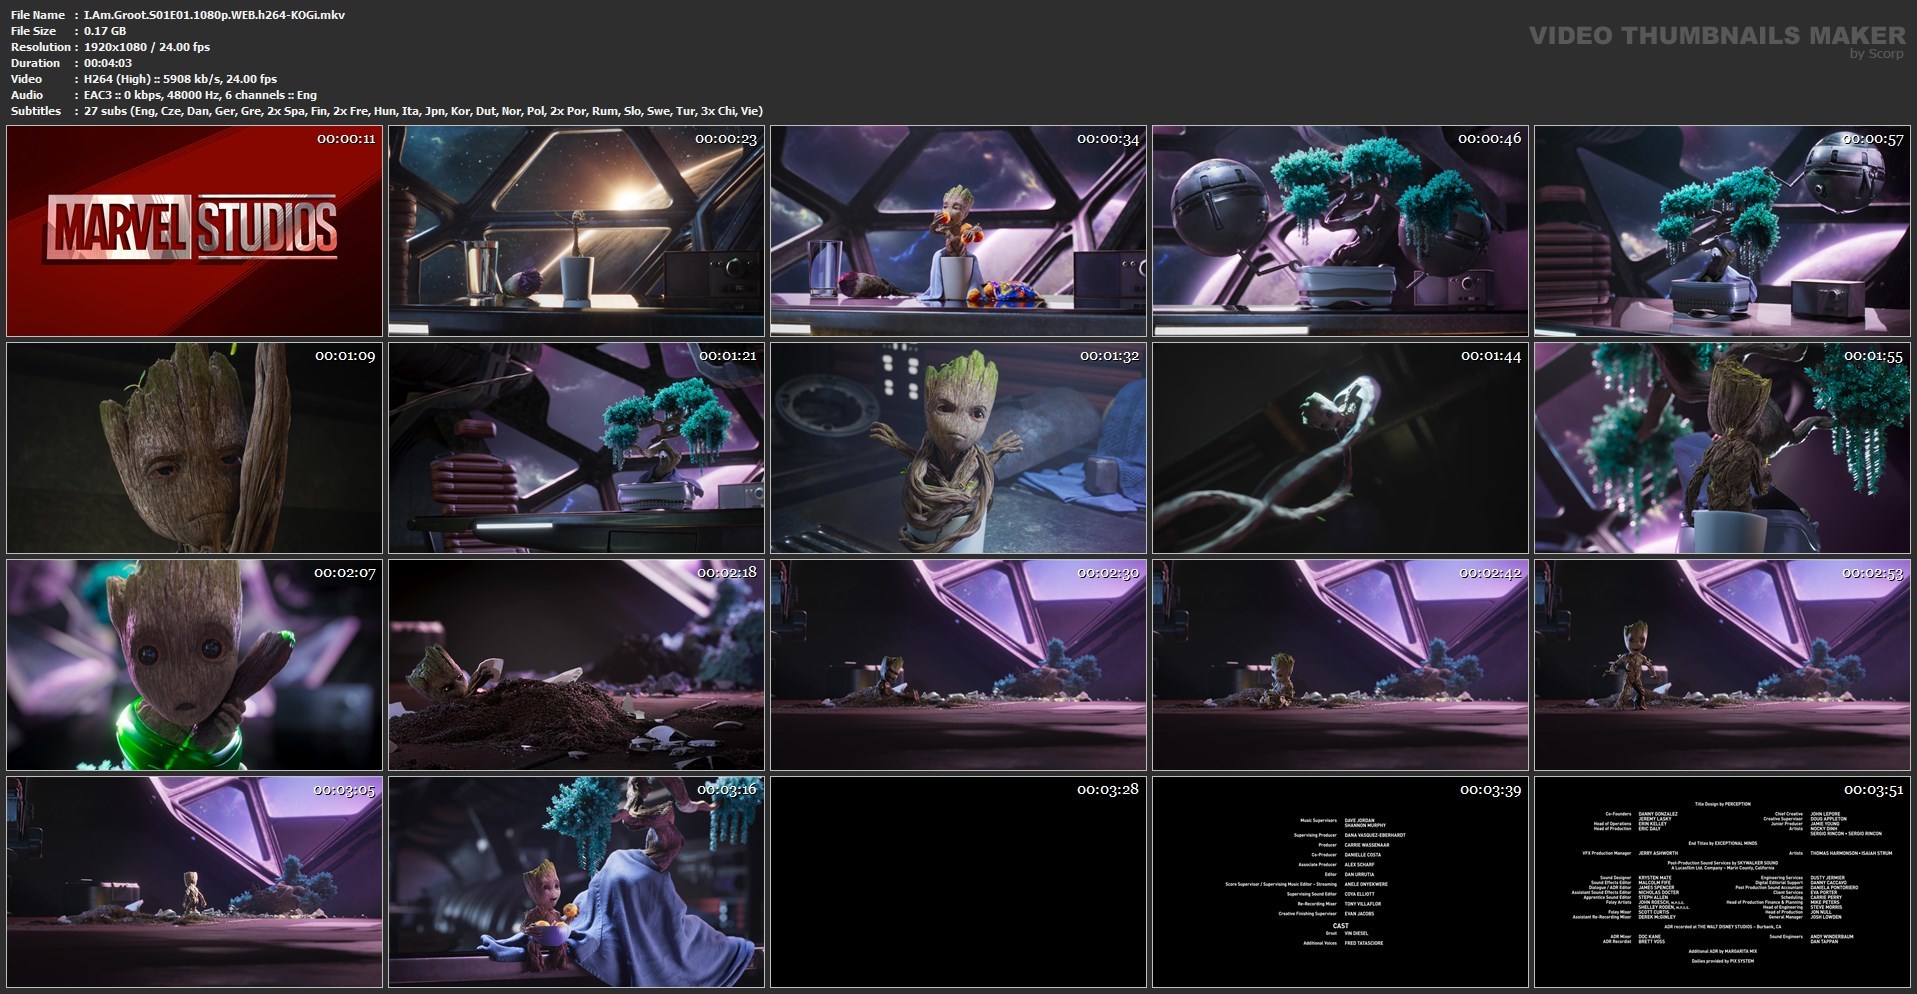The height and width of the screenshot is (994, 1917).
Task: Select the EAC3 audio info line
Action: click(200, 95)
